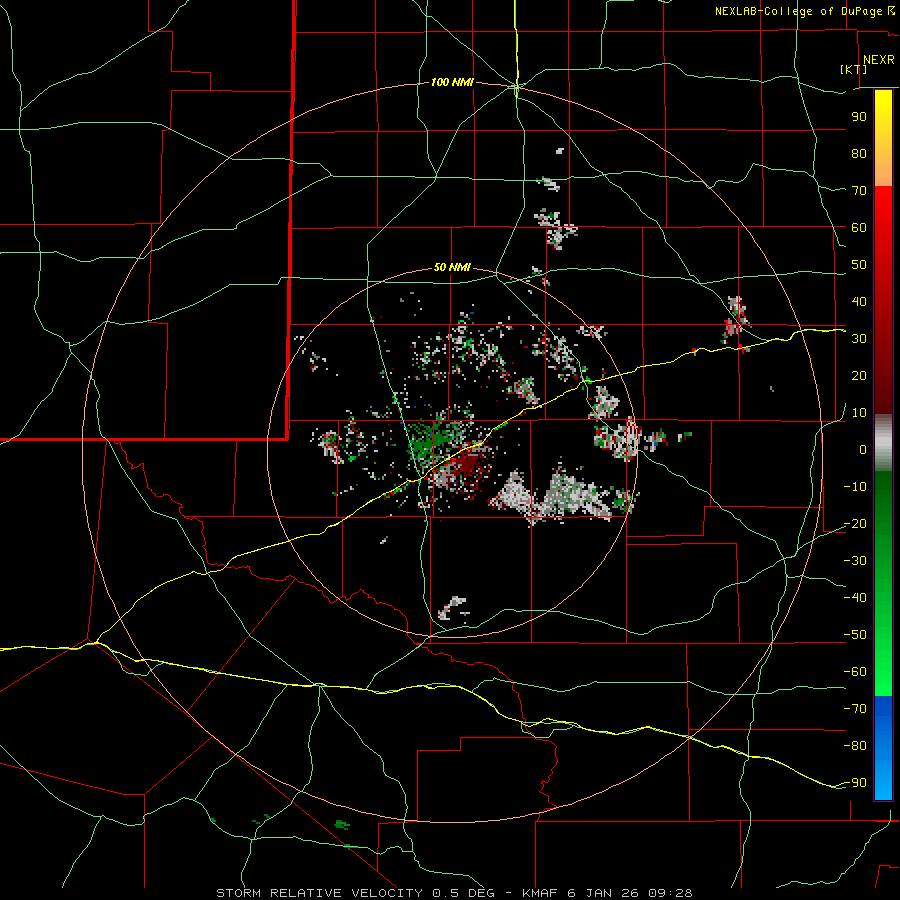Select the -30 value on velocity scale

click(x=855, y=561)
